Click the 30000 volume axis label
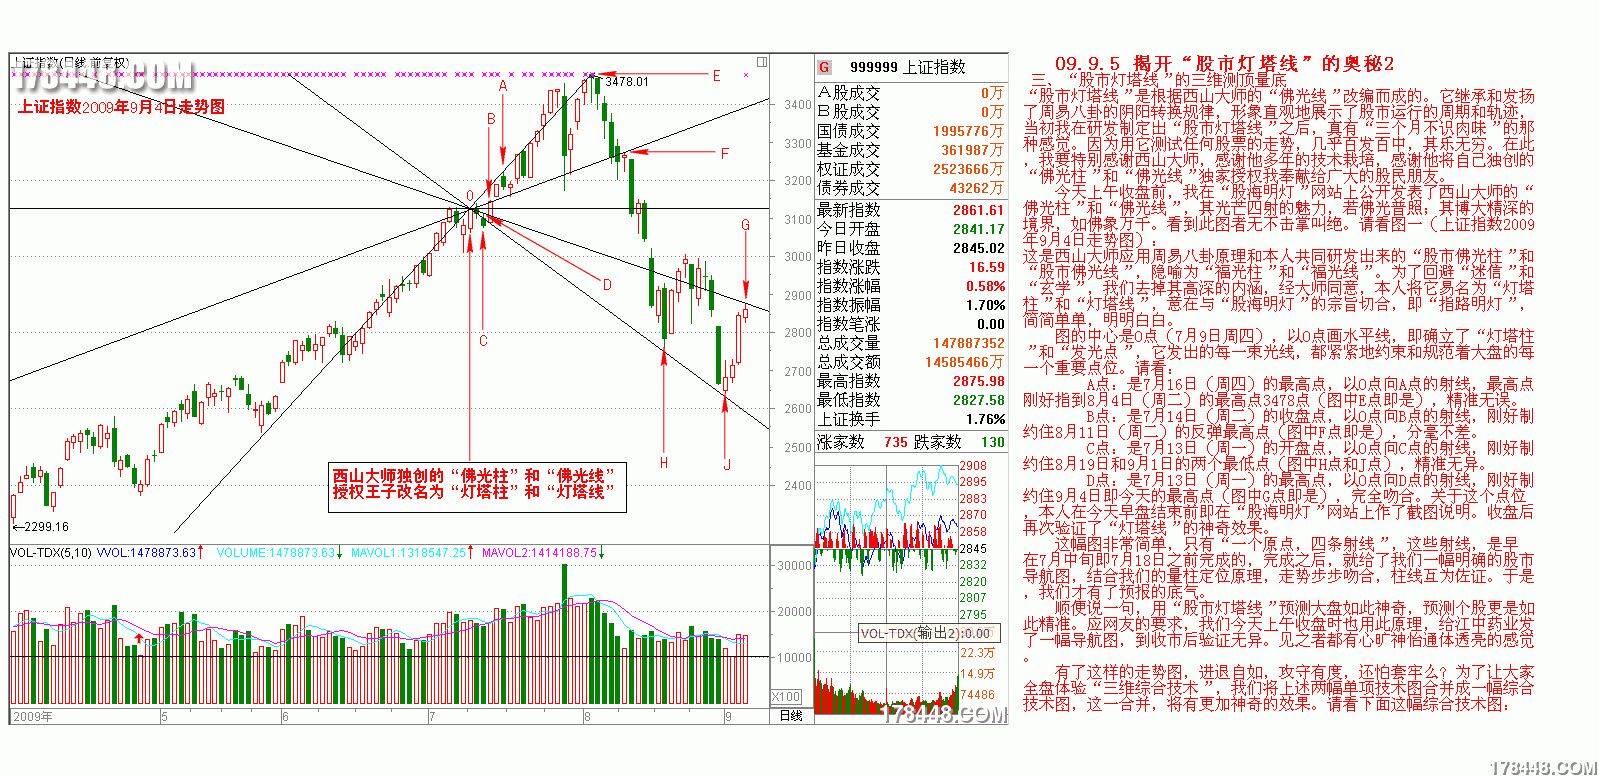 point(794,565)
